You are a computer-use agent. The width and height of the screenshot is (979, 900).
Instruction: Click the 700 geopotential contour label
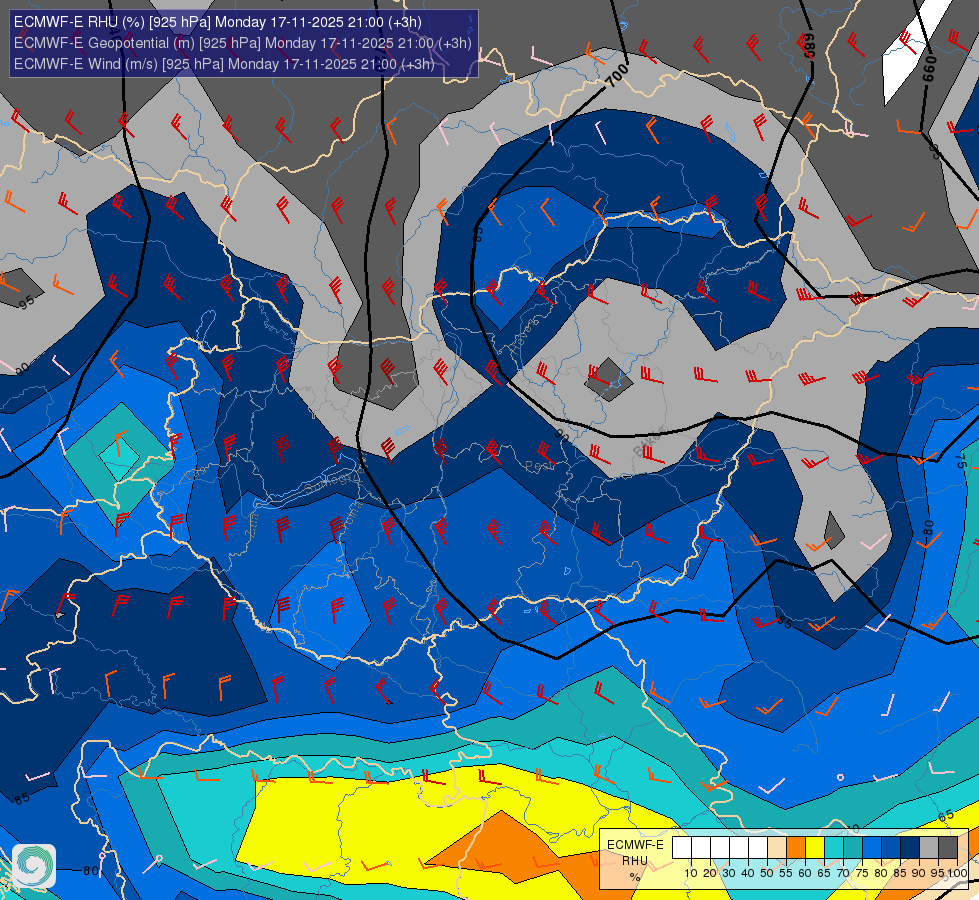[617, 75]
